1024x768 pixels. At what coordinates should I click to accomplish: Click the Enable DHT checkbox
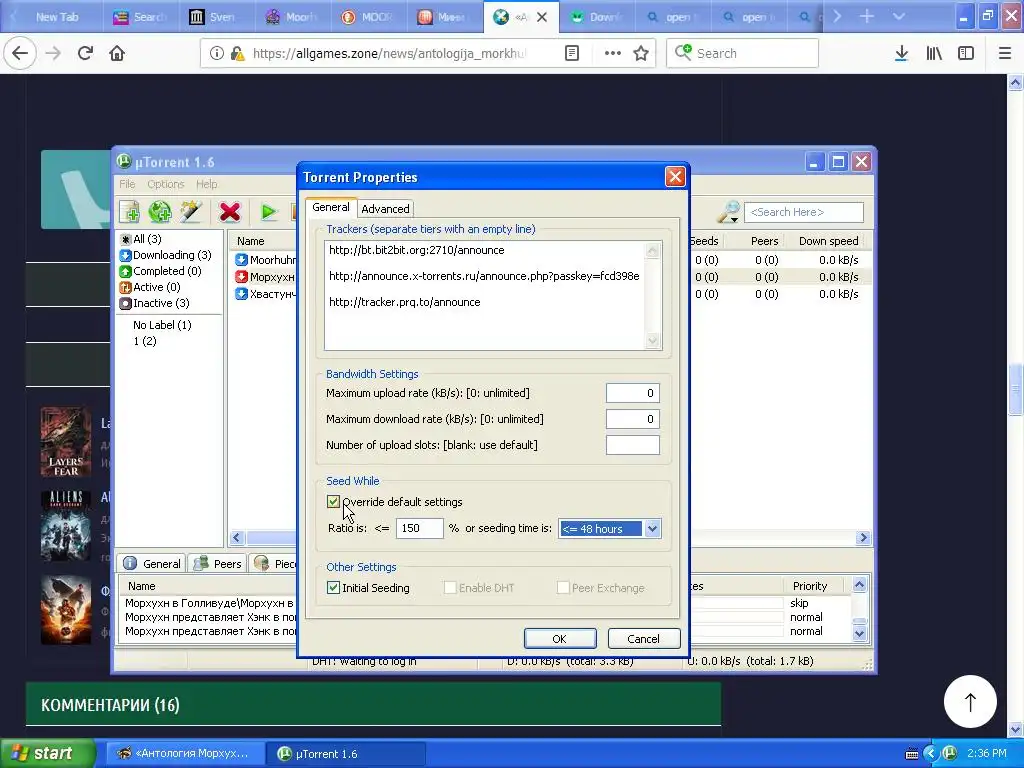pos(450,588)
